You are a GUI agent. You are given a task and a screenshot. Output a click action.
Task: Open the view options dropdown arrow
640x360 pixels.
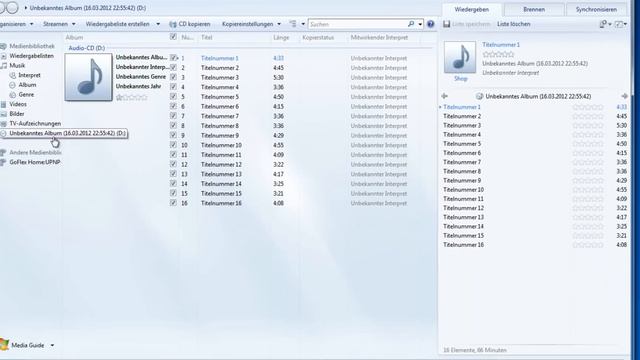click(x=303, y=24)
